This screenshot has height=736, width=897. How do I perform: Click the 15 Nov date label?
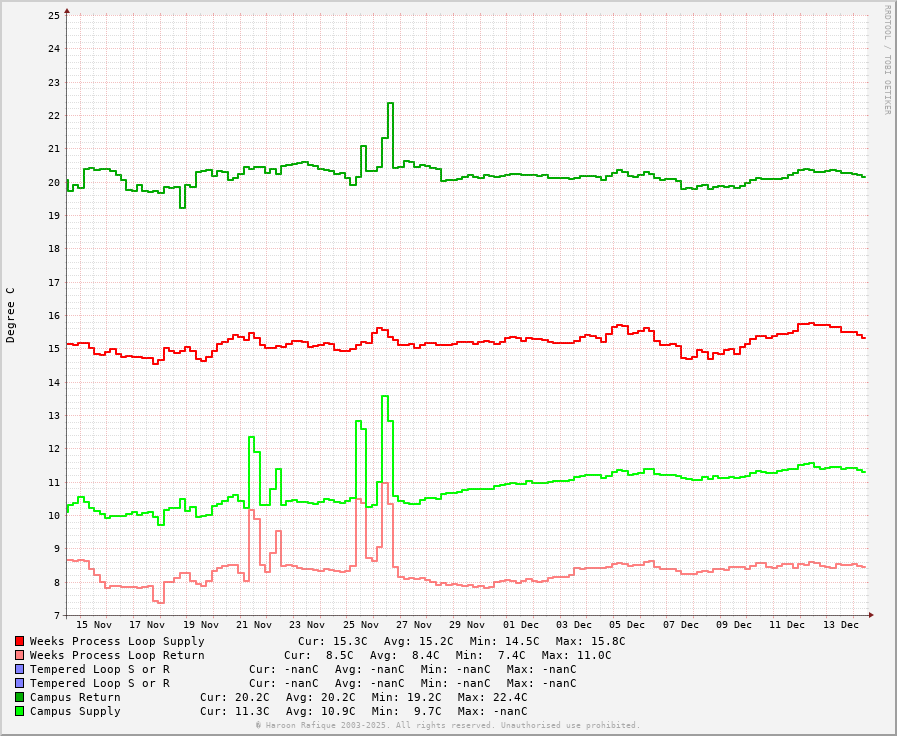pyautogui.click(x=94, y=625)
